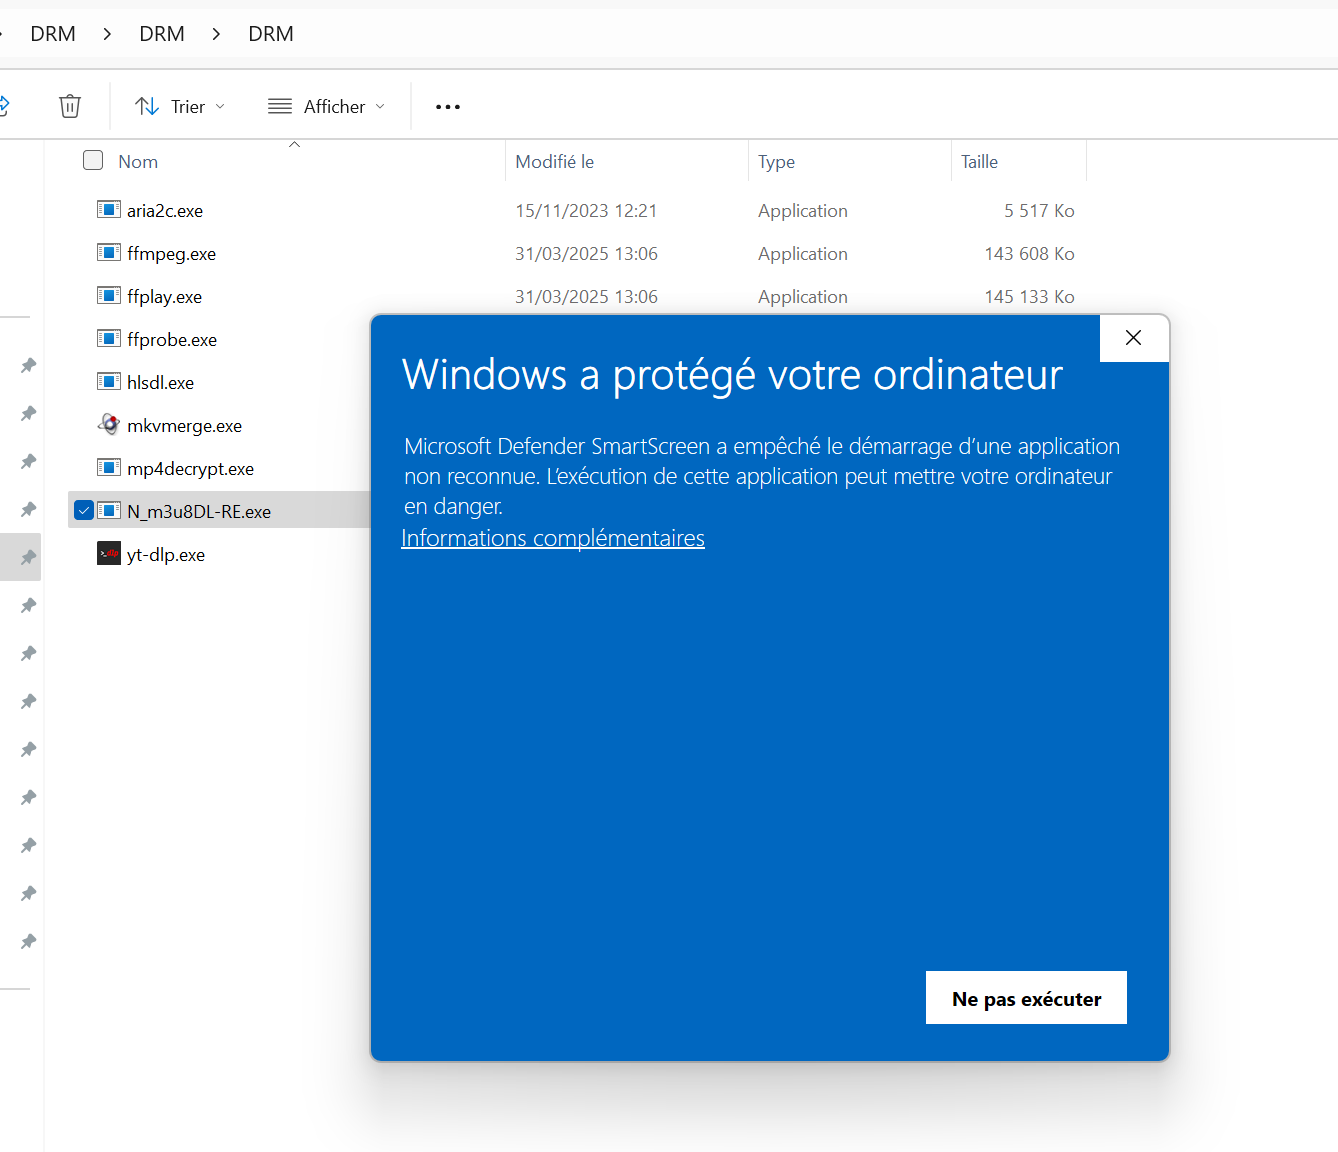
Task: Expand the chevron after the second DRM breadcrumb
Action: pyautogui.click(x=216, y=34)
